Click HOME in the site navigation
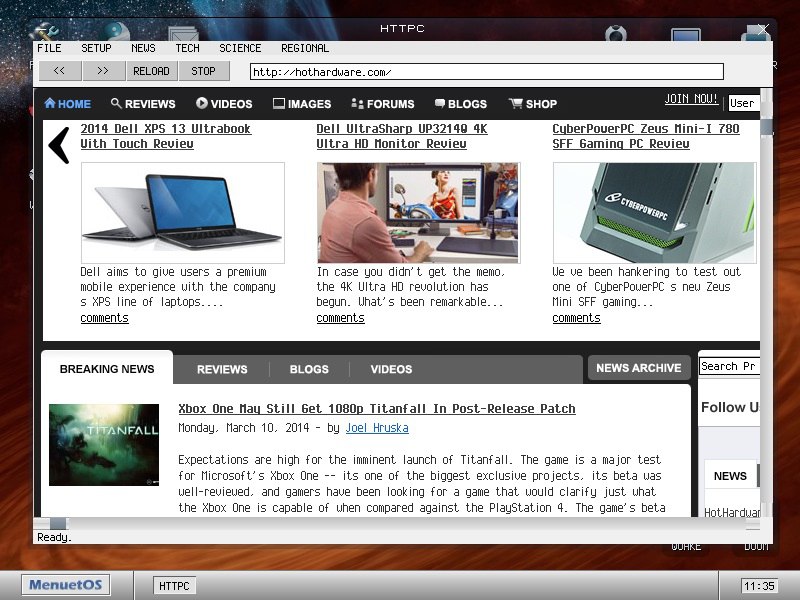The width and height of the screenshot is (800, 600). click(x=74, y=104)
